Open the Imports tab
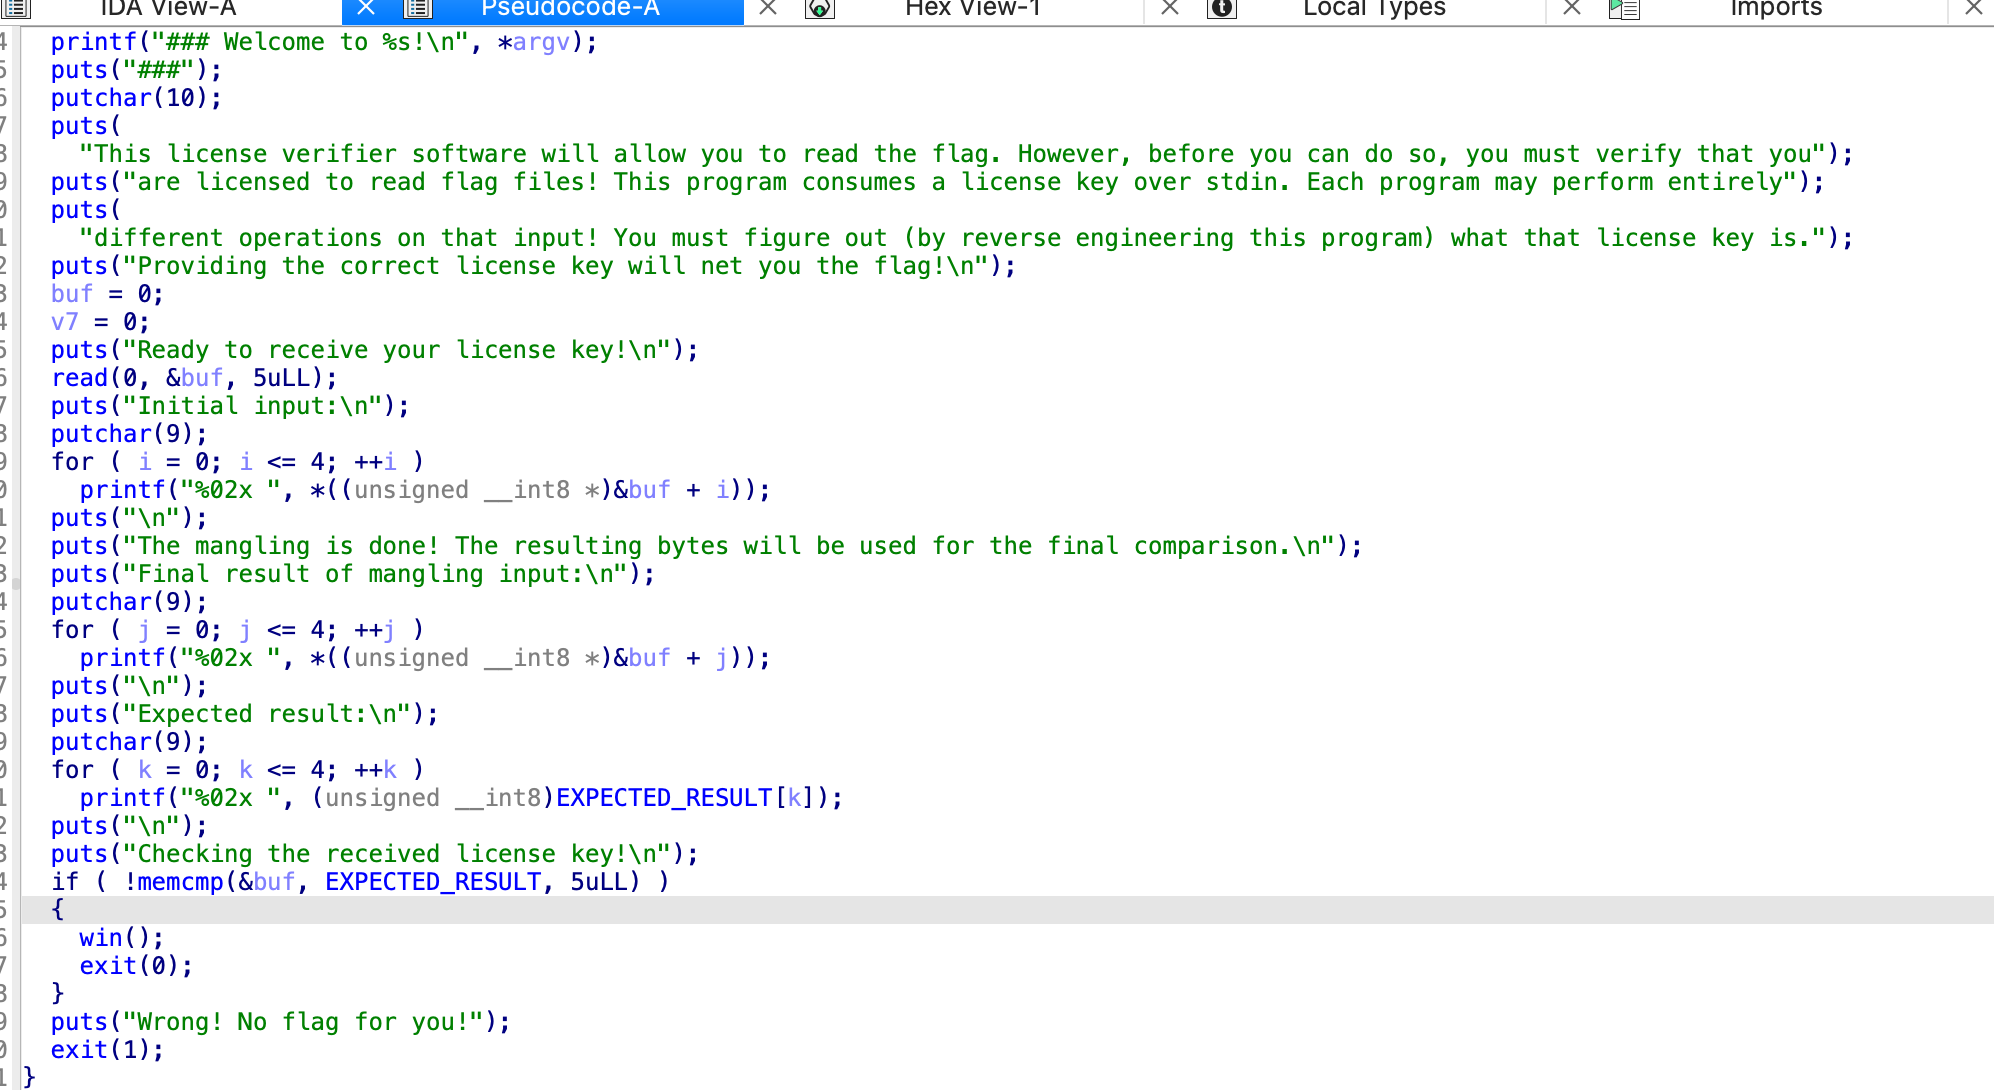Screen dimensions: 1994x1090 point(1776,8)
